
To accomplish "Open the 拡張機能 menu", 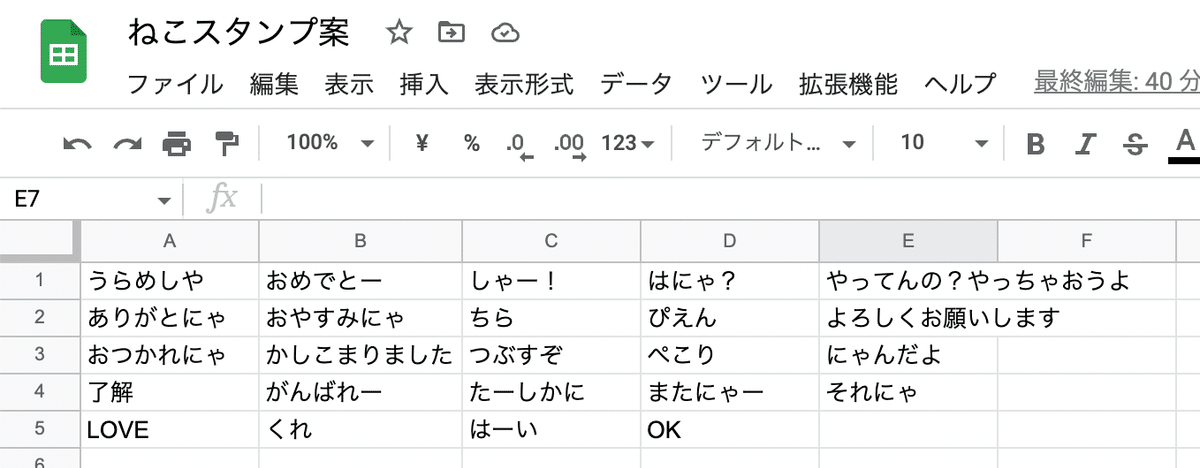I will coord(848,84).
